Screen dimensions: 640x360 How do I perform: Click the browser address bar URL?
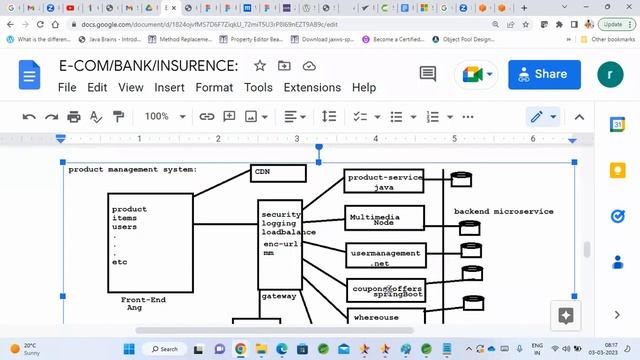(209, 24)
